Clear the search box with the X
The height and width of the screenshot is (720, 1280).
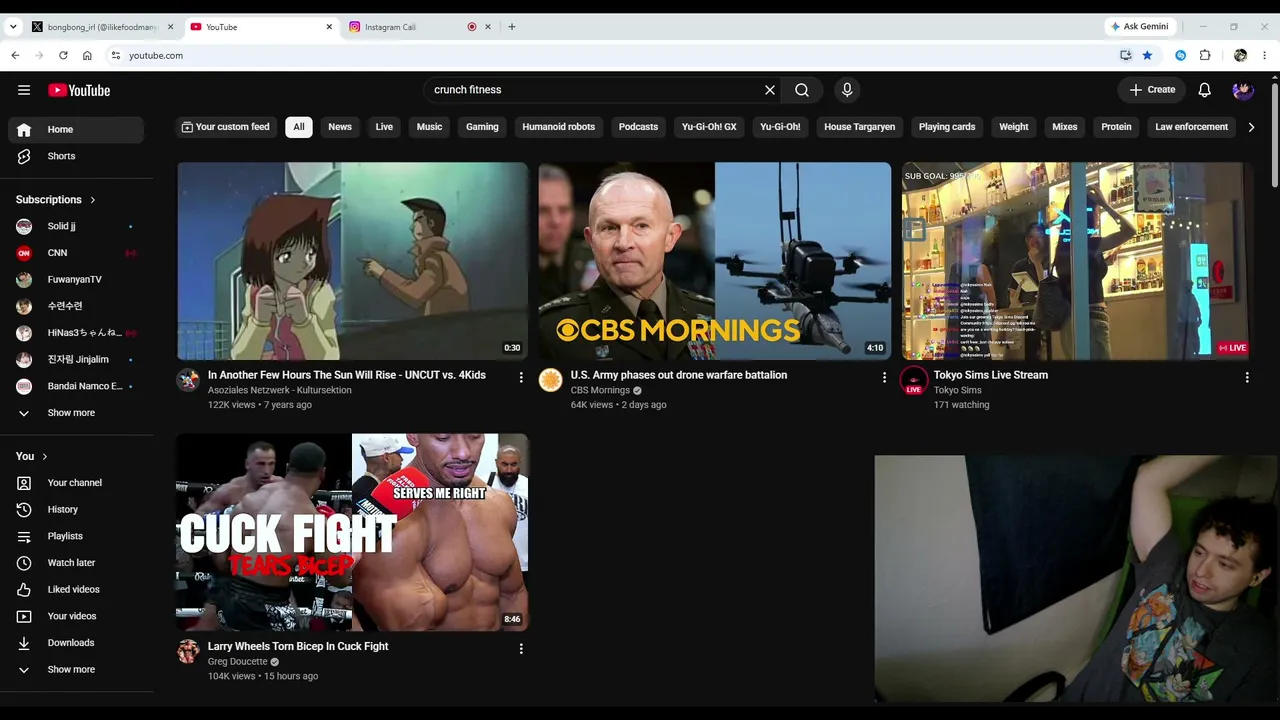(x=770, y=90)
